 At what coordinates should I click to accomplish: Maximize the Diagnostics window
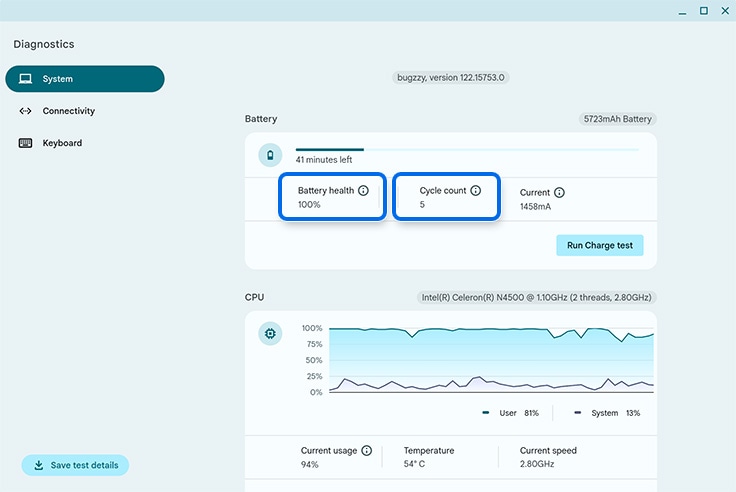[x=703, y=10]
